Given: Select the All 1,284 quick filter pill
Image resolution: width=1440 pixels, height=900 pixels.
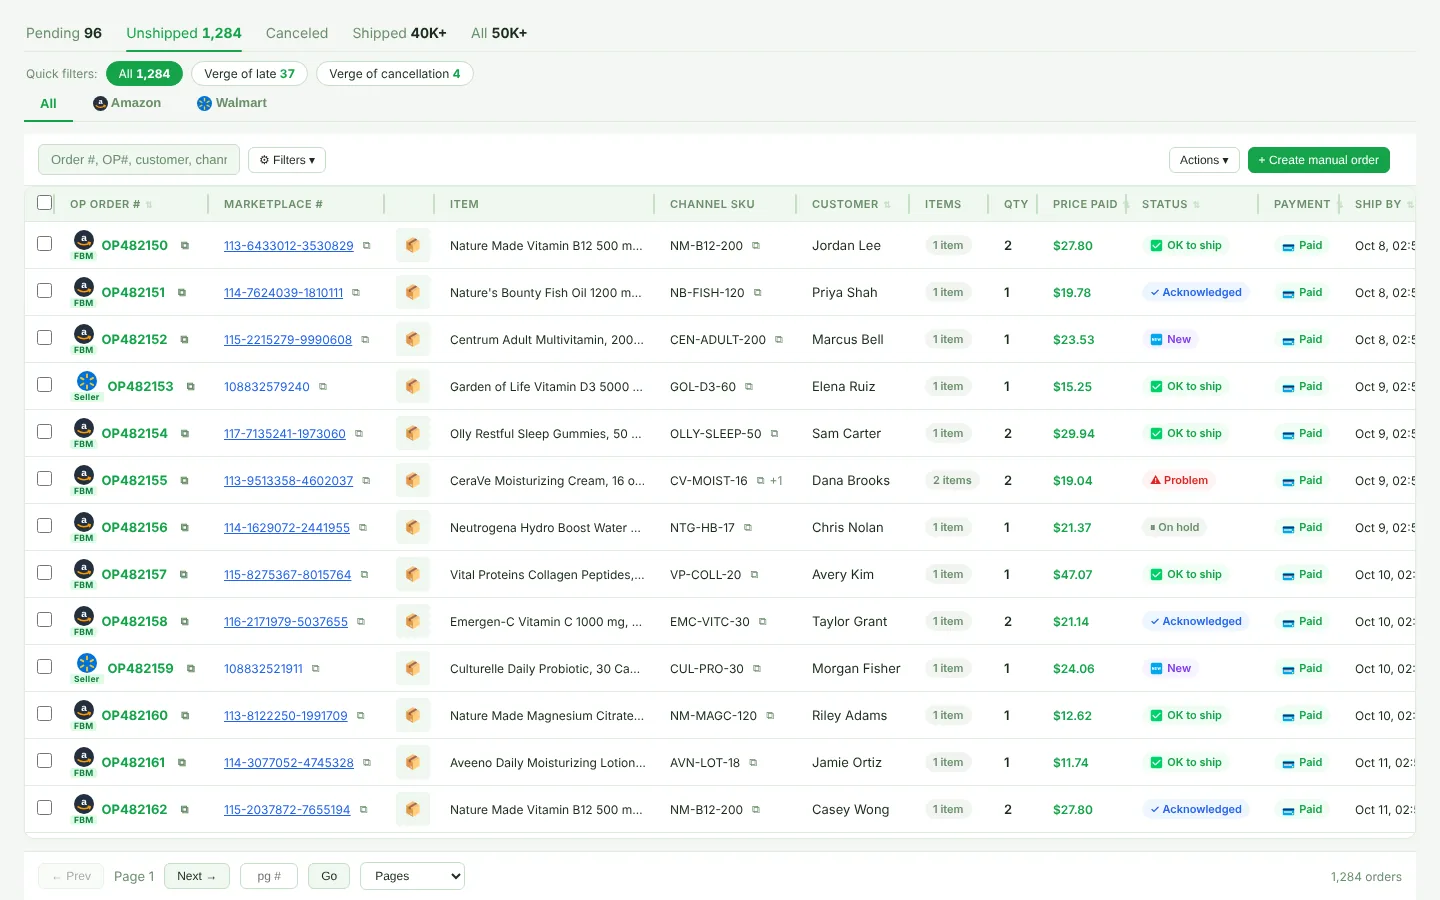Looking at the screenshot, I should pos(144,74).
